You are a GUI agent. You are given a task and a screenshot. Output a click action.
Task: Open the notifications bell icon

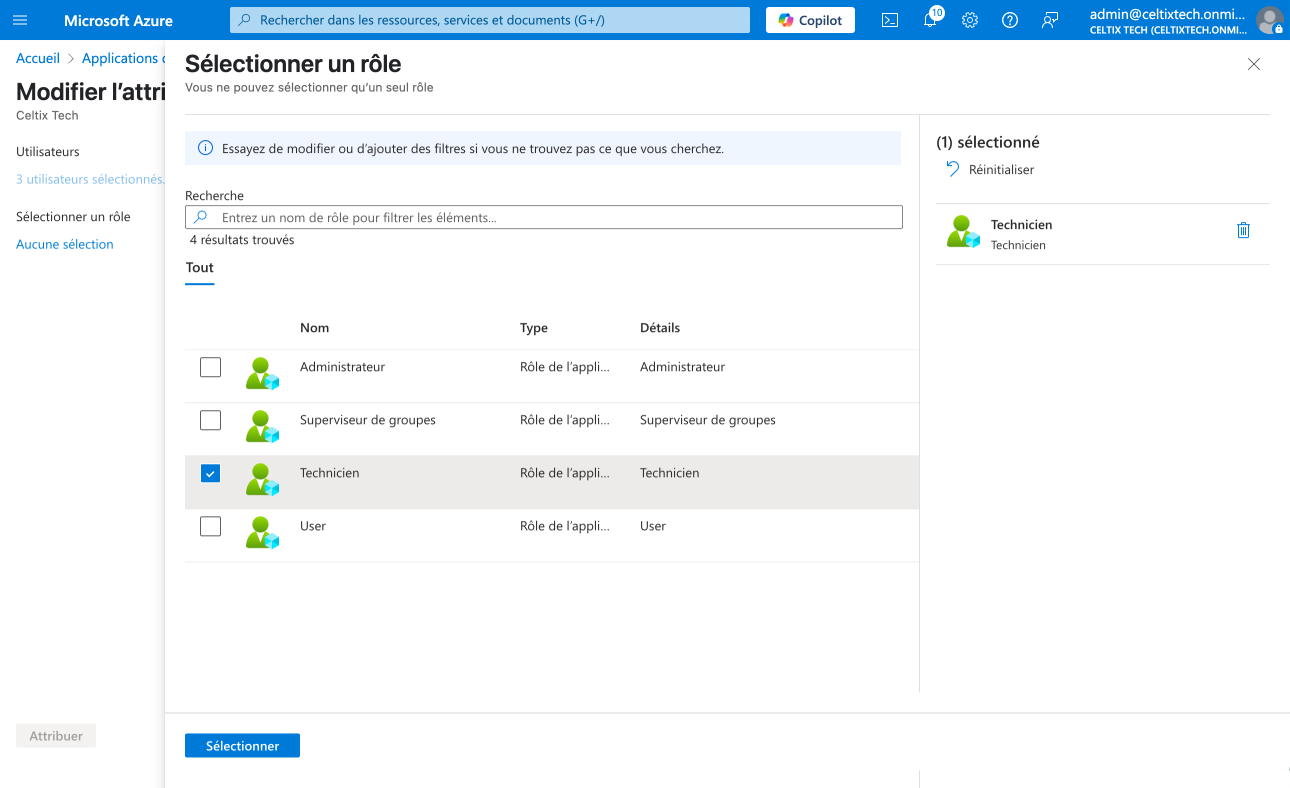click(x=930, y=20)
